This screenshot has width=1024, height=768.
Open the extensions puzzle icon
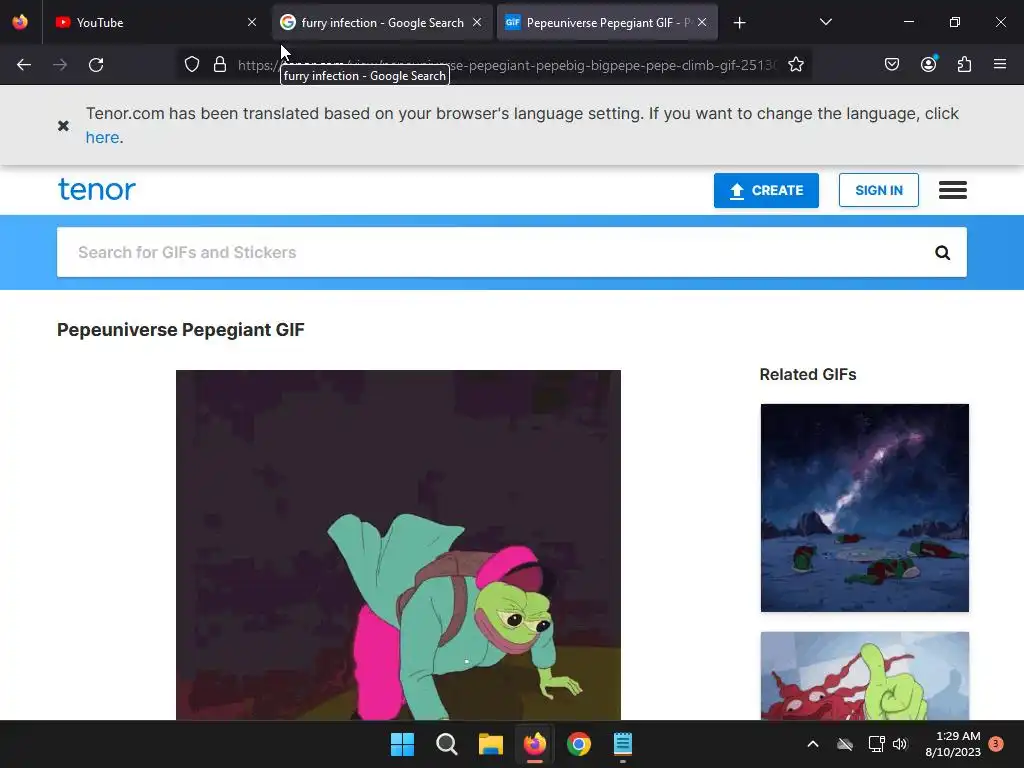click(964, 65)
